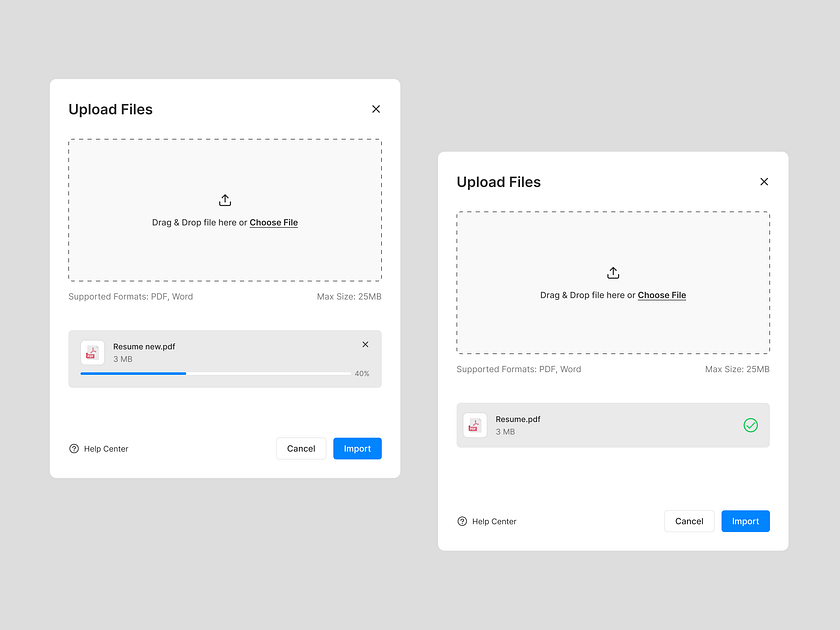Cancel the Resume new.pdf upload via its X
Screen dimensions: 840x630
pos(365,344)
